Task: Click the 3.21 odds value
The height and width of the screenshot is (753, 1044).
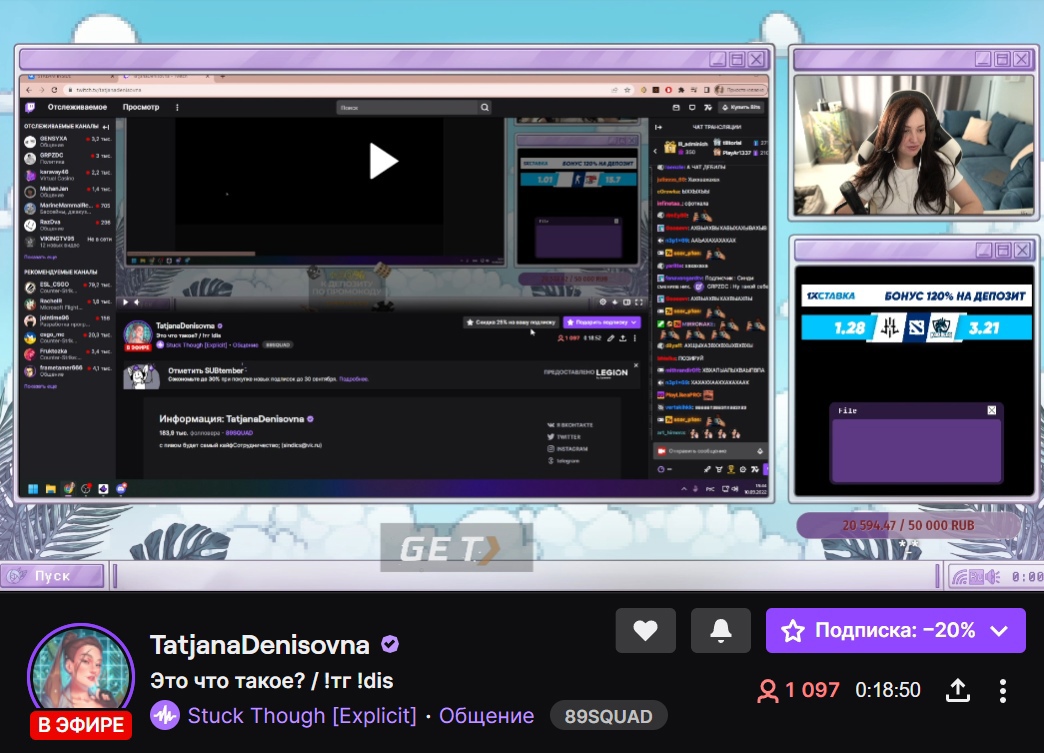Action: pos(984,328)
